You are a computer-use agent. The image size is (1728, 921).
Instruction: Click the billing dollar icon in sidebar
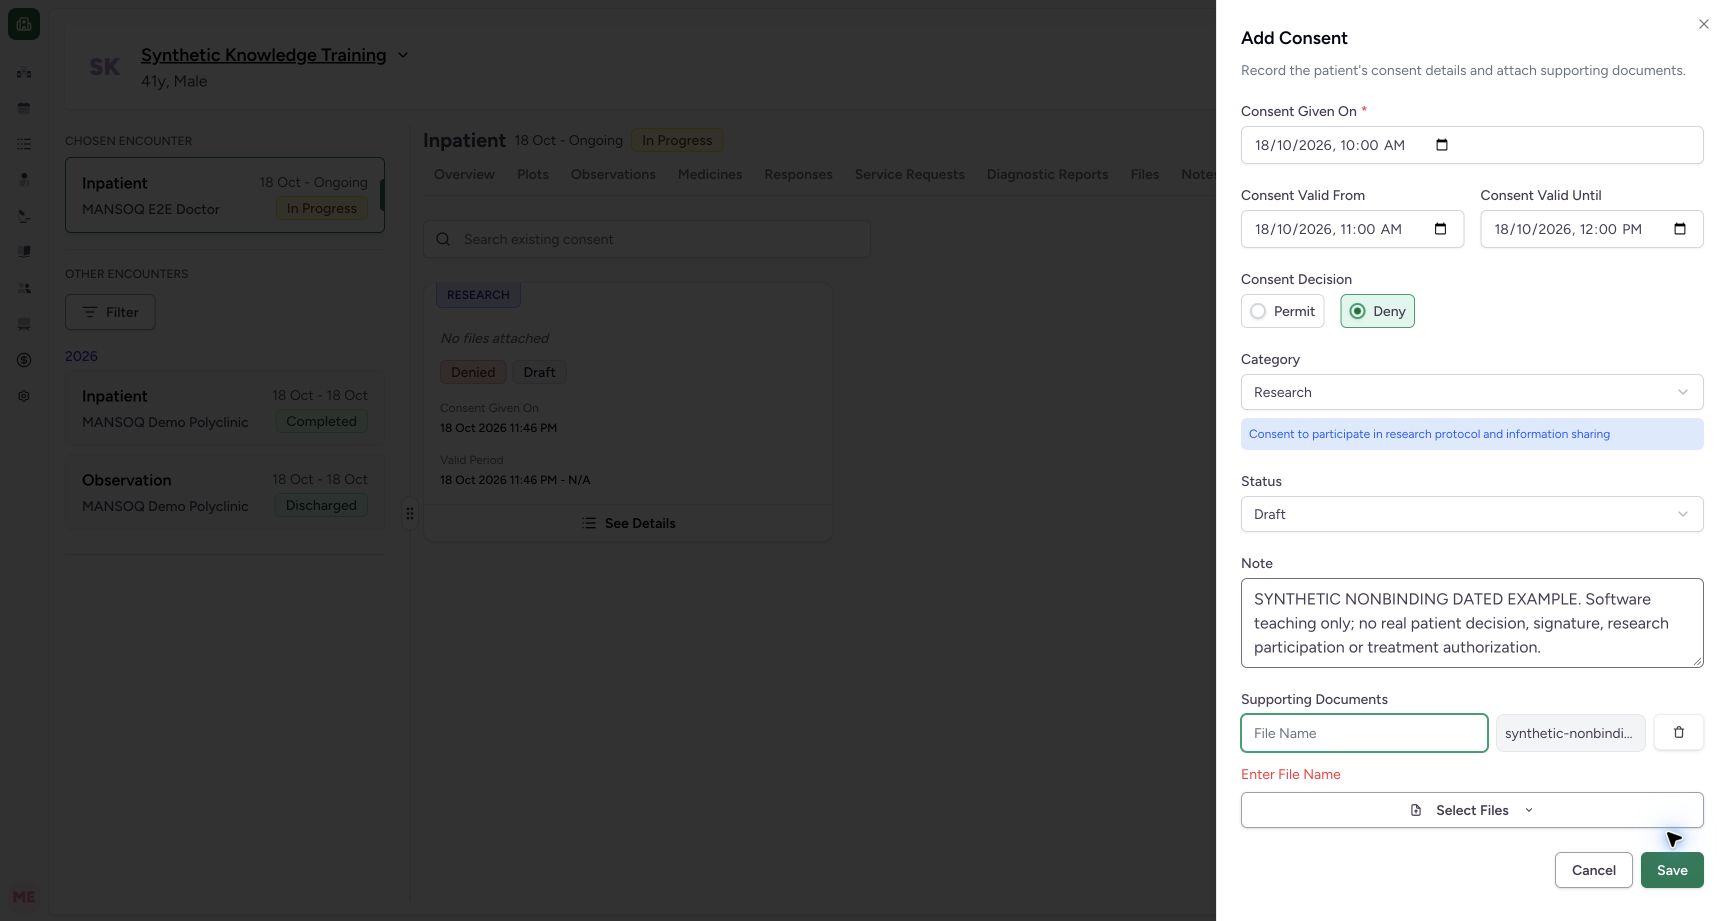pyautogui.click(x=24, y=360)
